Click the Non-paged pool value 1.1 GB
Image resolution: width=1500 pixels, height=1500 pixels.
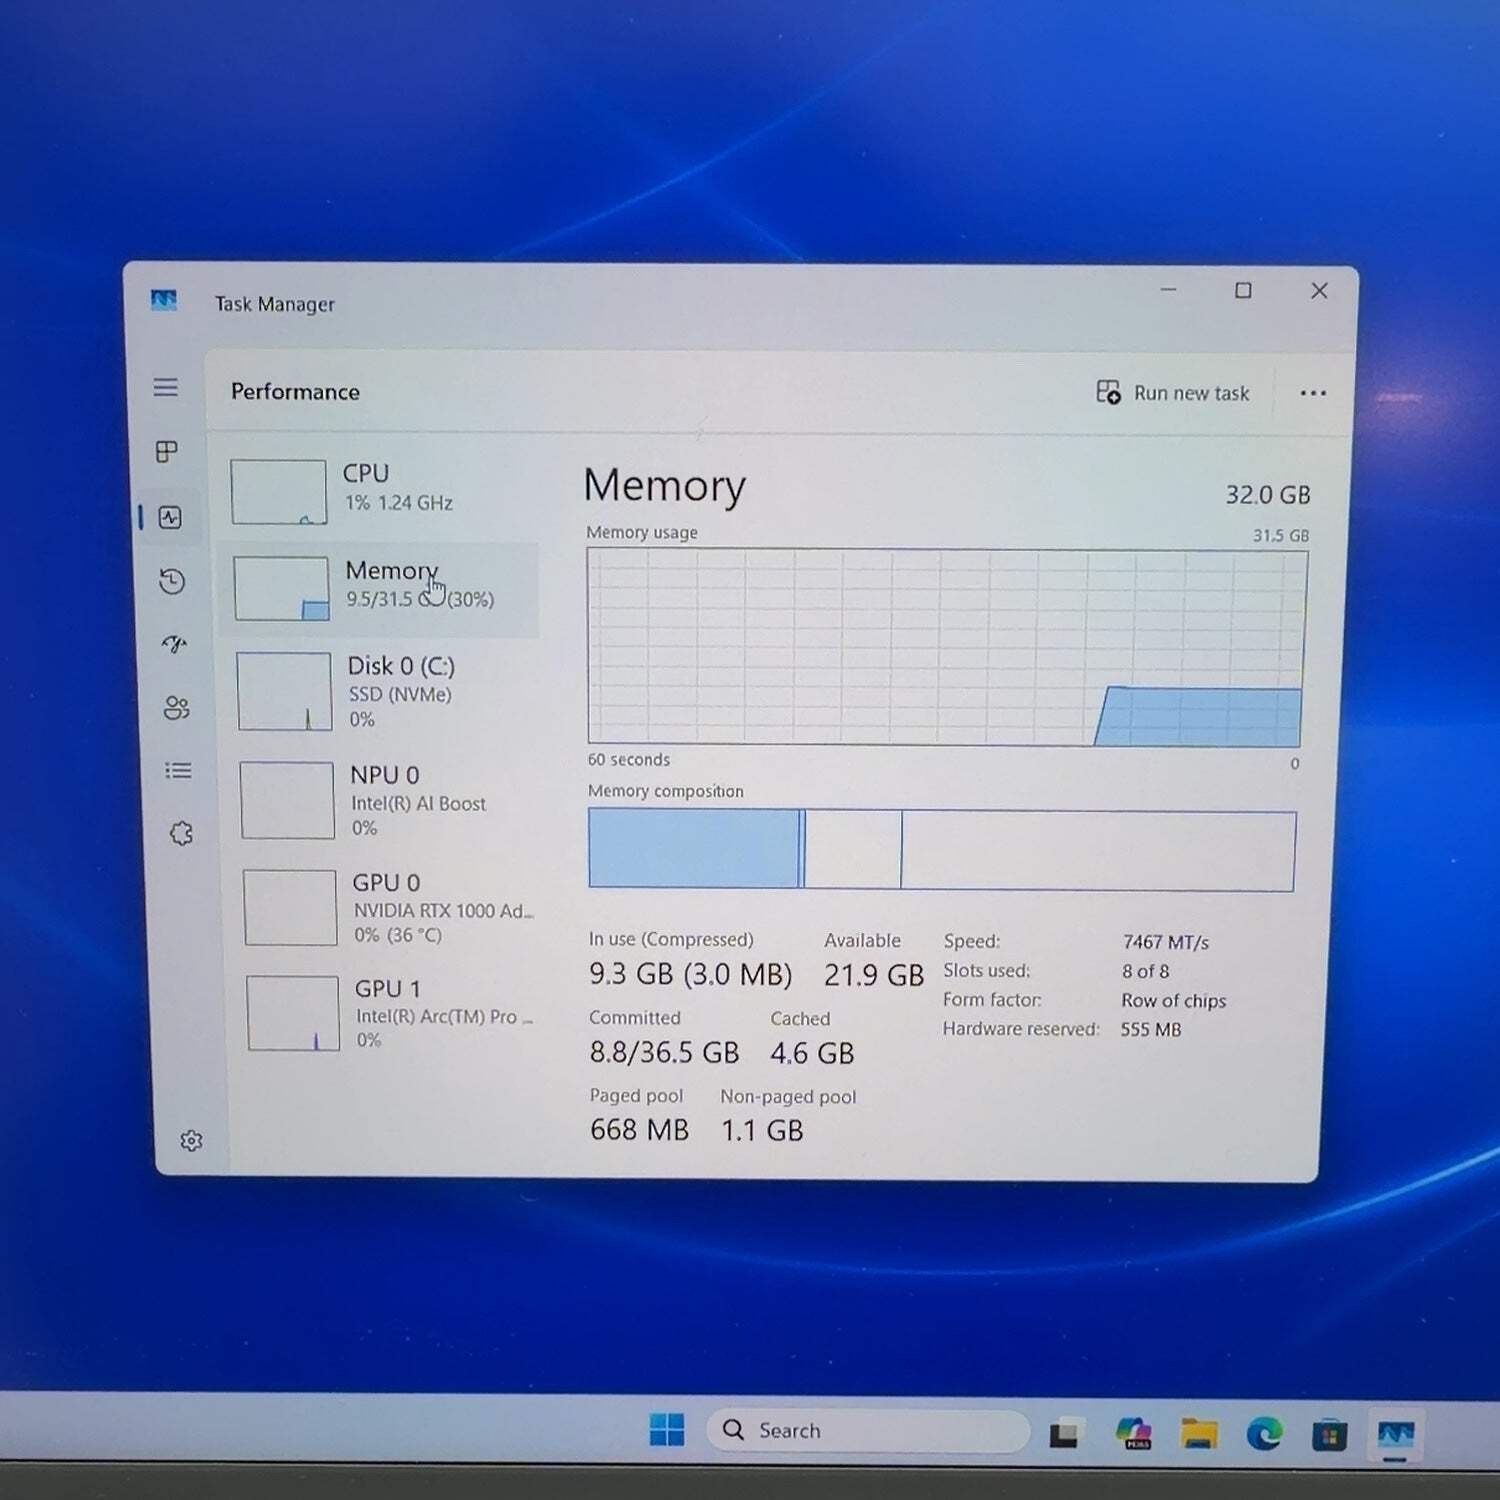tap(762, 1130)
